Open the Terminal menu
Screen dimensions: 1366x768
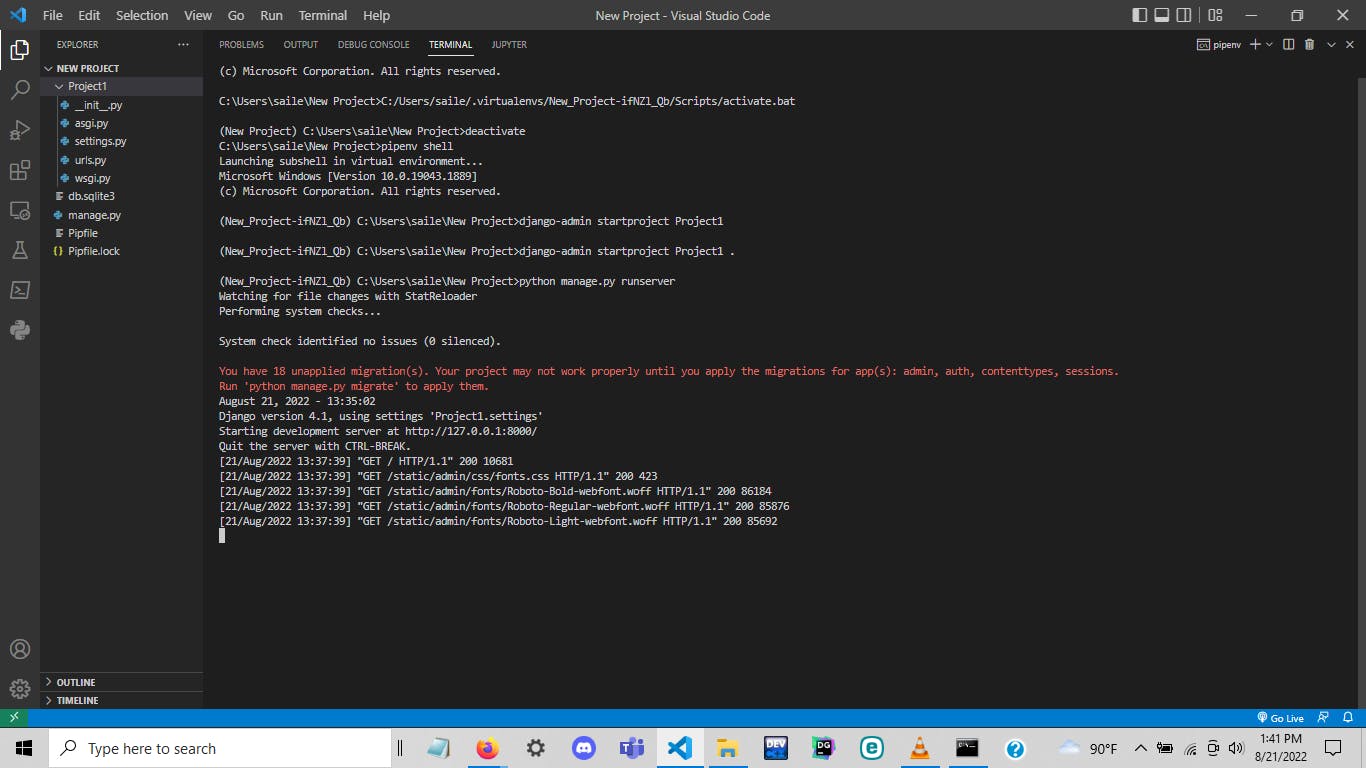[323, 15]
